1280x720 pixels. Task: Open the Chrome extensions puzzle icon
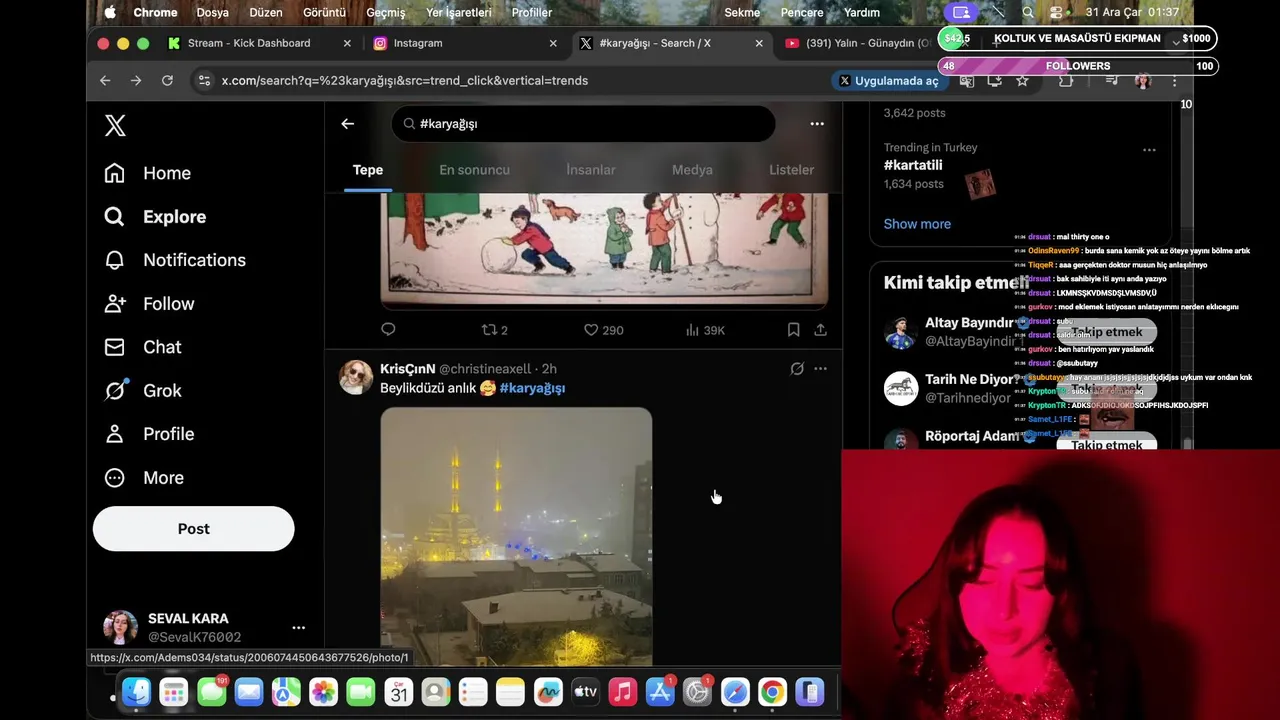[x=1066, y=80]
